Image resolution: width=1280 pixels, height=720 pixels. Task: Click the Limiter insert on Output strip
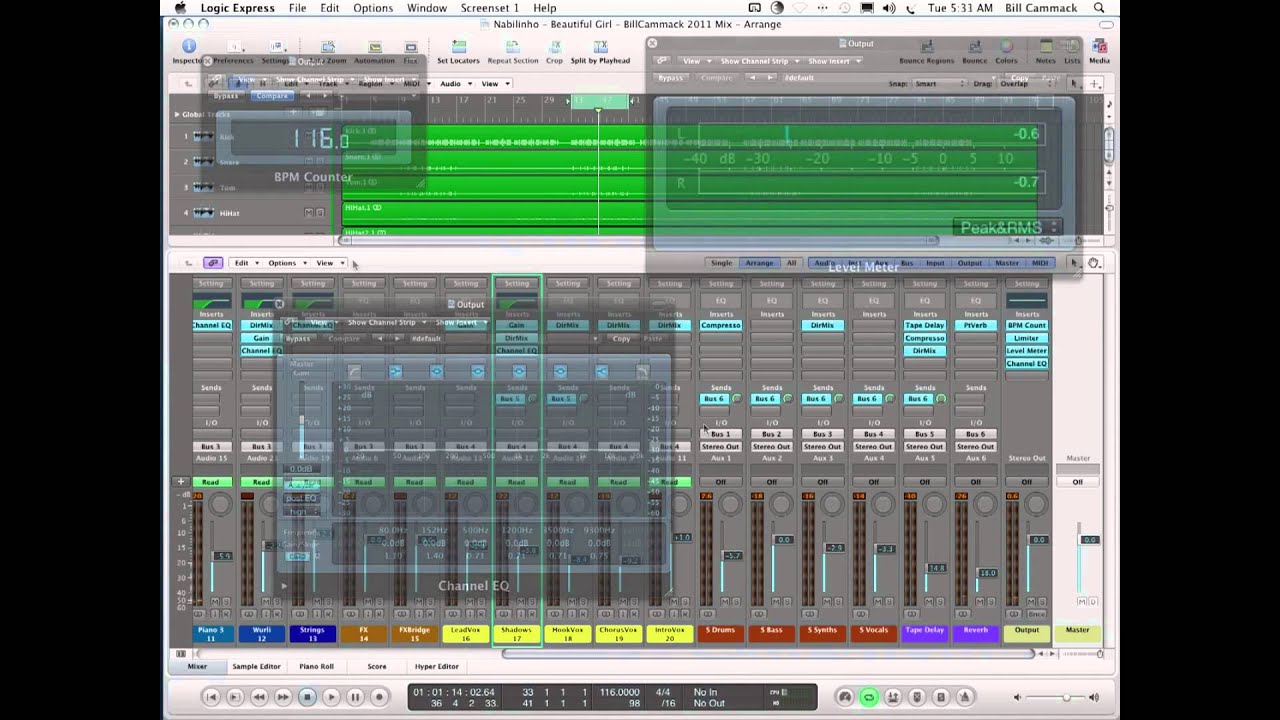pyautogui.click(x=1027, y=338)
